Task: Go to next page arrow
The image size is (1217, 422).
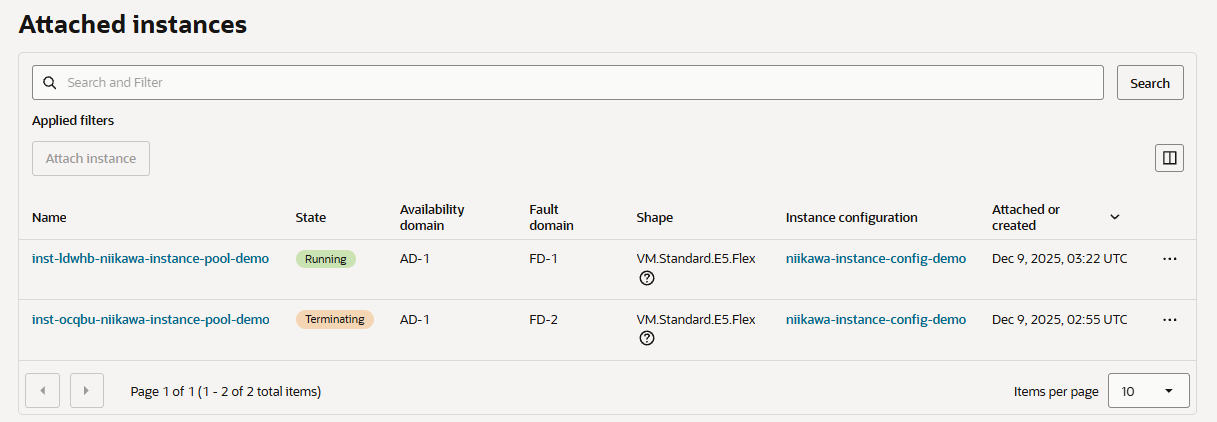Action: (x=87, y=391)
